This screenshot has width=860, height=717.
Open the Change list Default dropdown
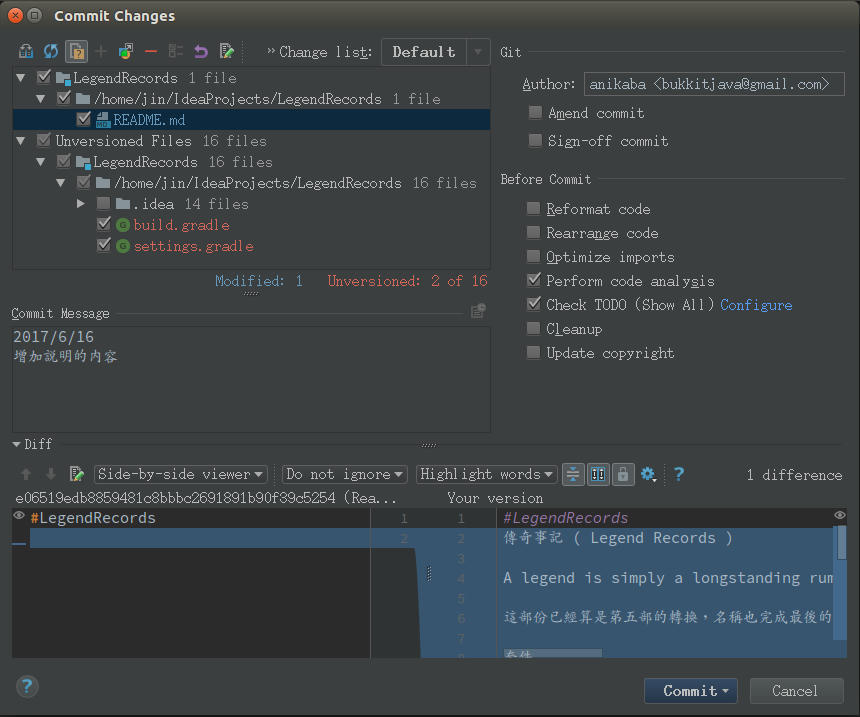click(435, 52)
